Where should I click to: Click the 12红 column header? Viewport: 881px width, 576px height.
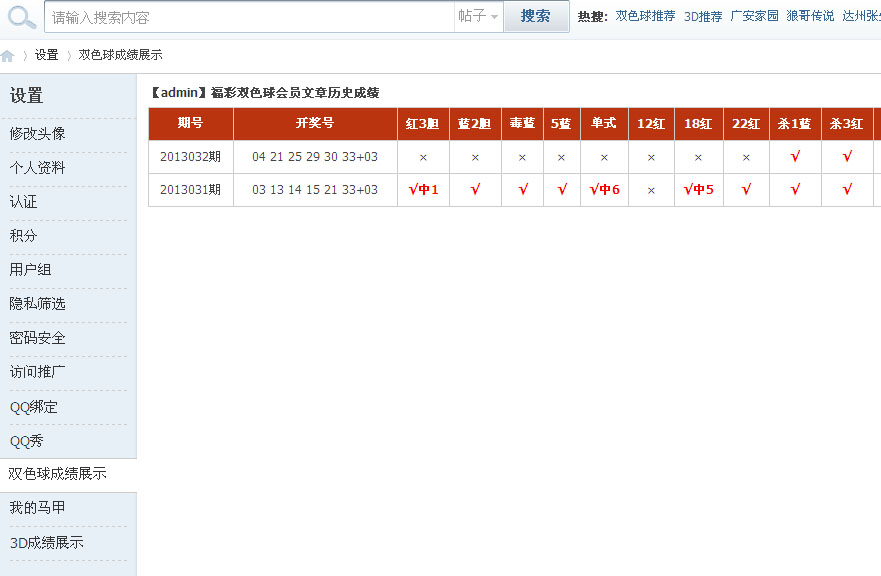pyautogui.click(x=652, y=124)
